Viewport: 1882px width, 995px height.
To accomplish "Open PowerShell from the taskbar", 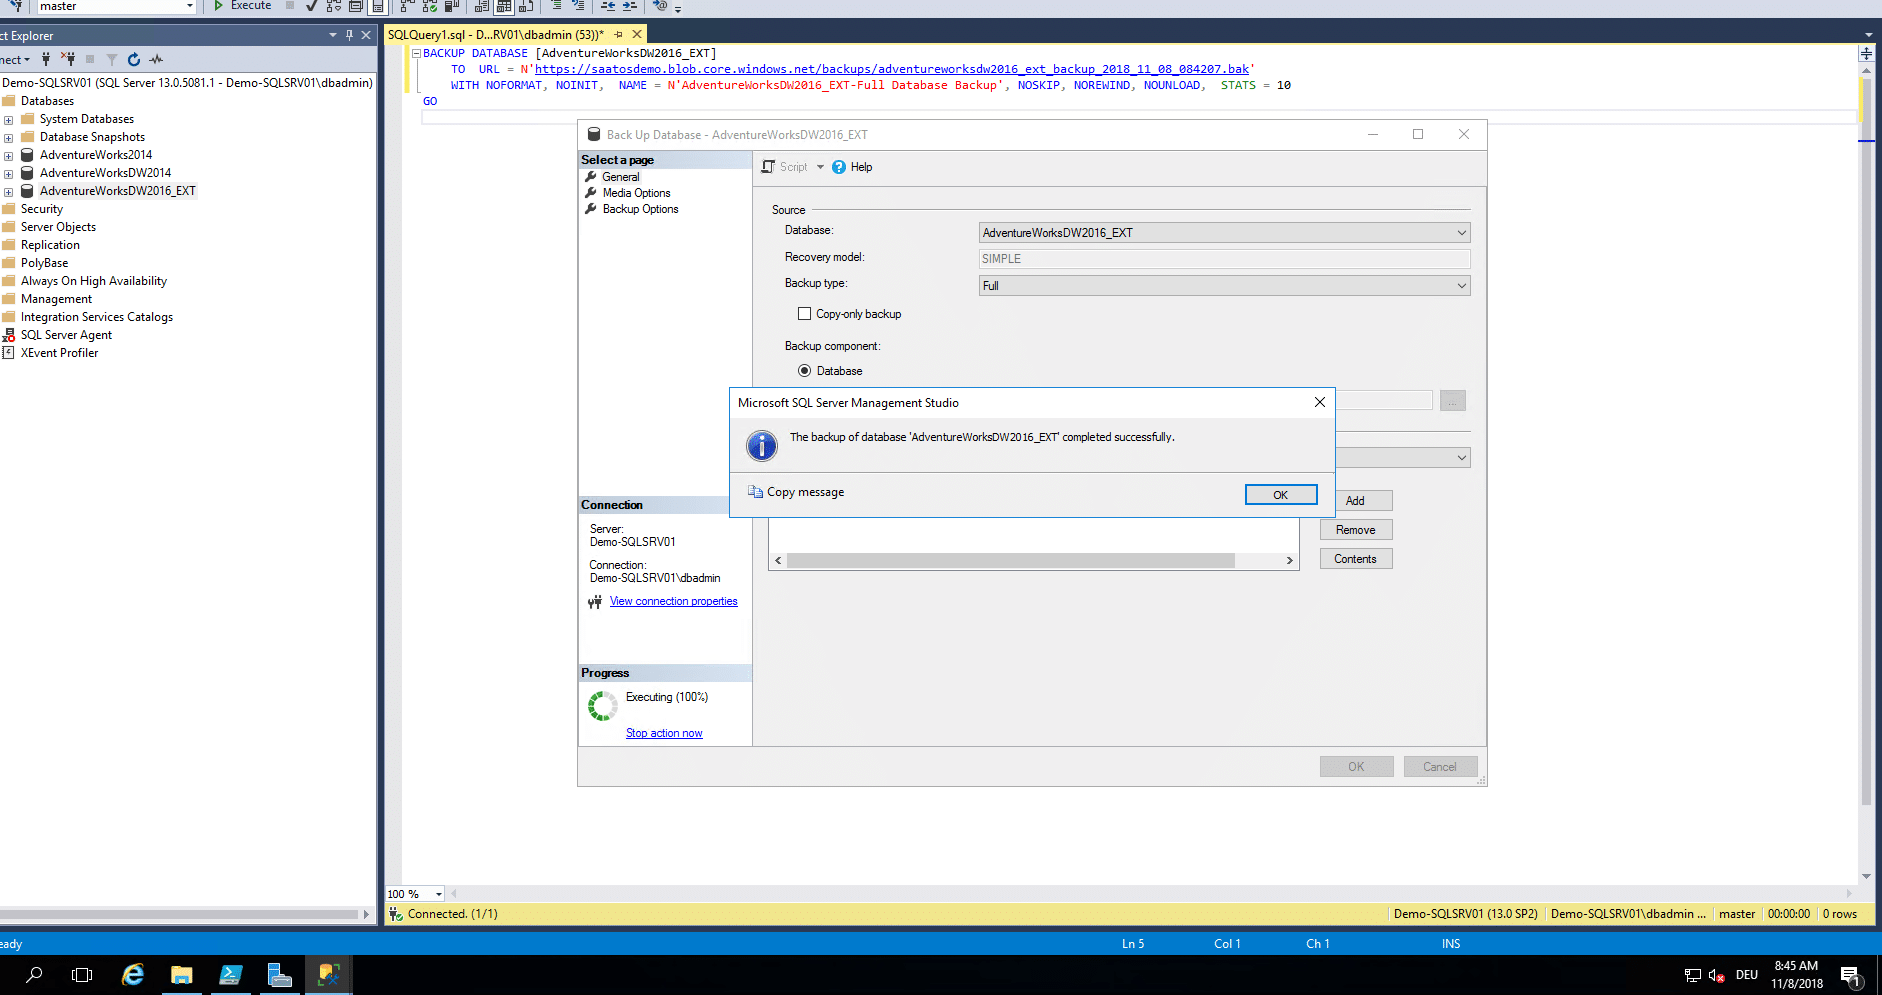I will pyautogui.click(x=230, y=975).
